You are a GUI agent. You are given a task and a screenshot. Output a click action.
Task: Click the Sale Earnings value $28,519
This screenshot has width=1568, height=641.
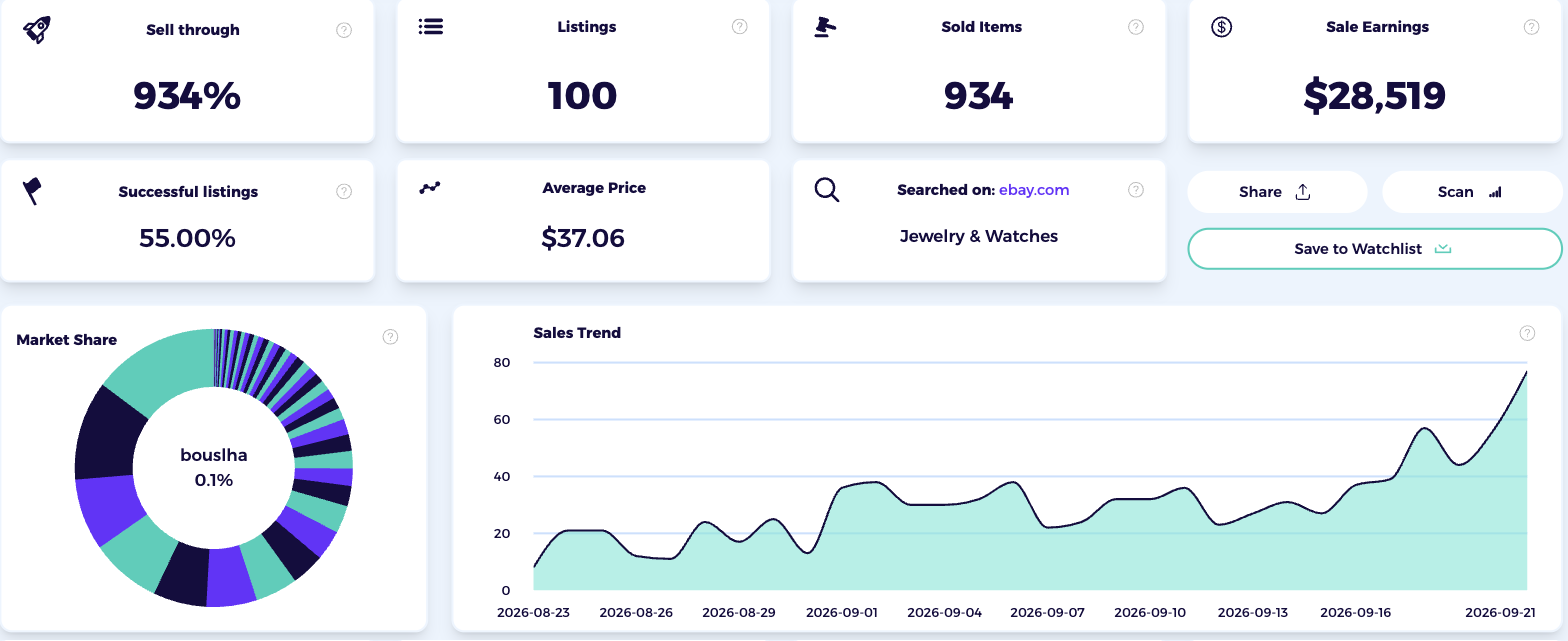coord(1375,96)
